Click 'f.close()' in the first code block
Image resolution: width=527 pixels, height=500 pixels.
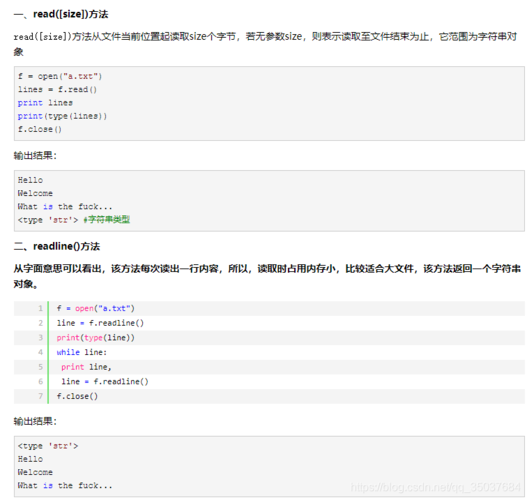(x=40, y=129)
